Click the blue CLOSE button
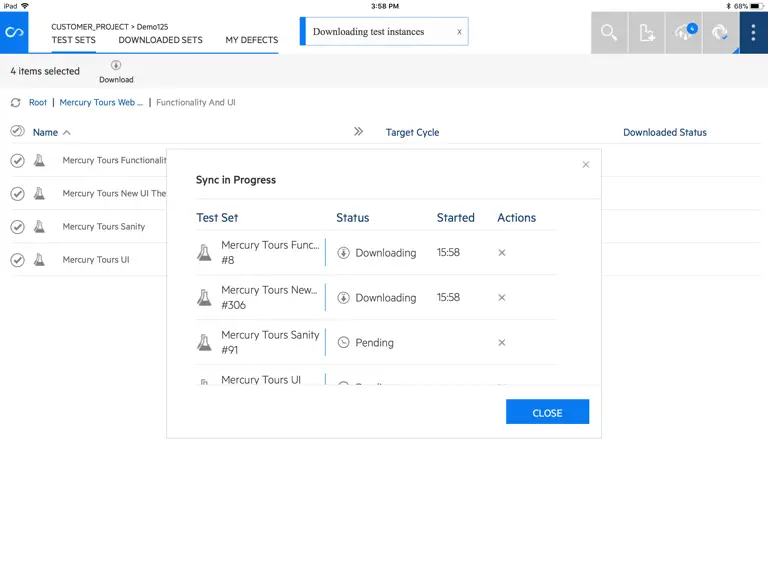768x576 pixels. click(x=548, y=412)
